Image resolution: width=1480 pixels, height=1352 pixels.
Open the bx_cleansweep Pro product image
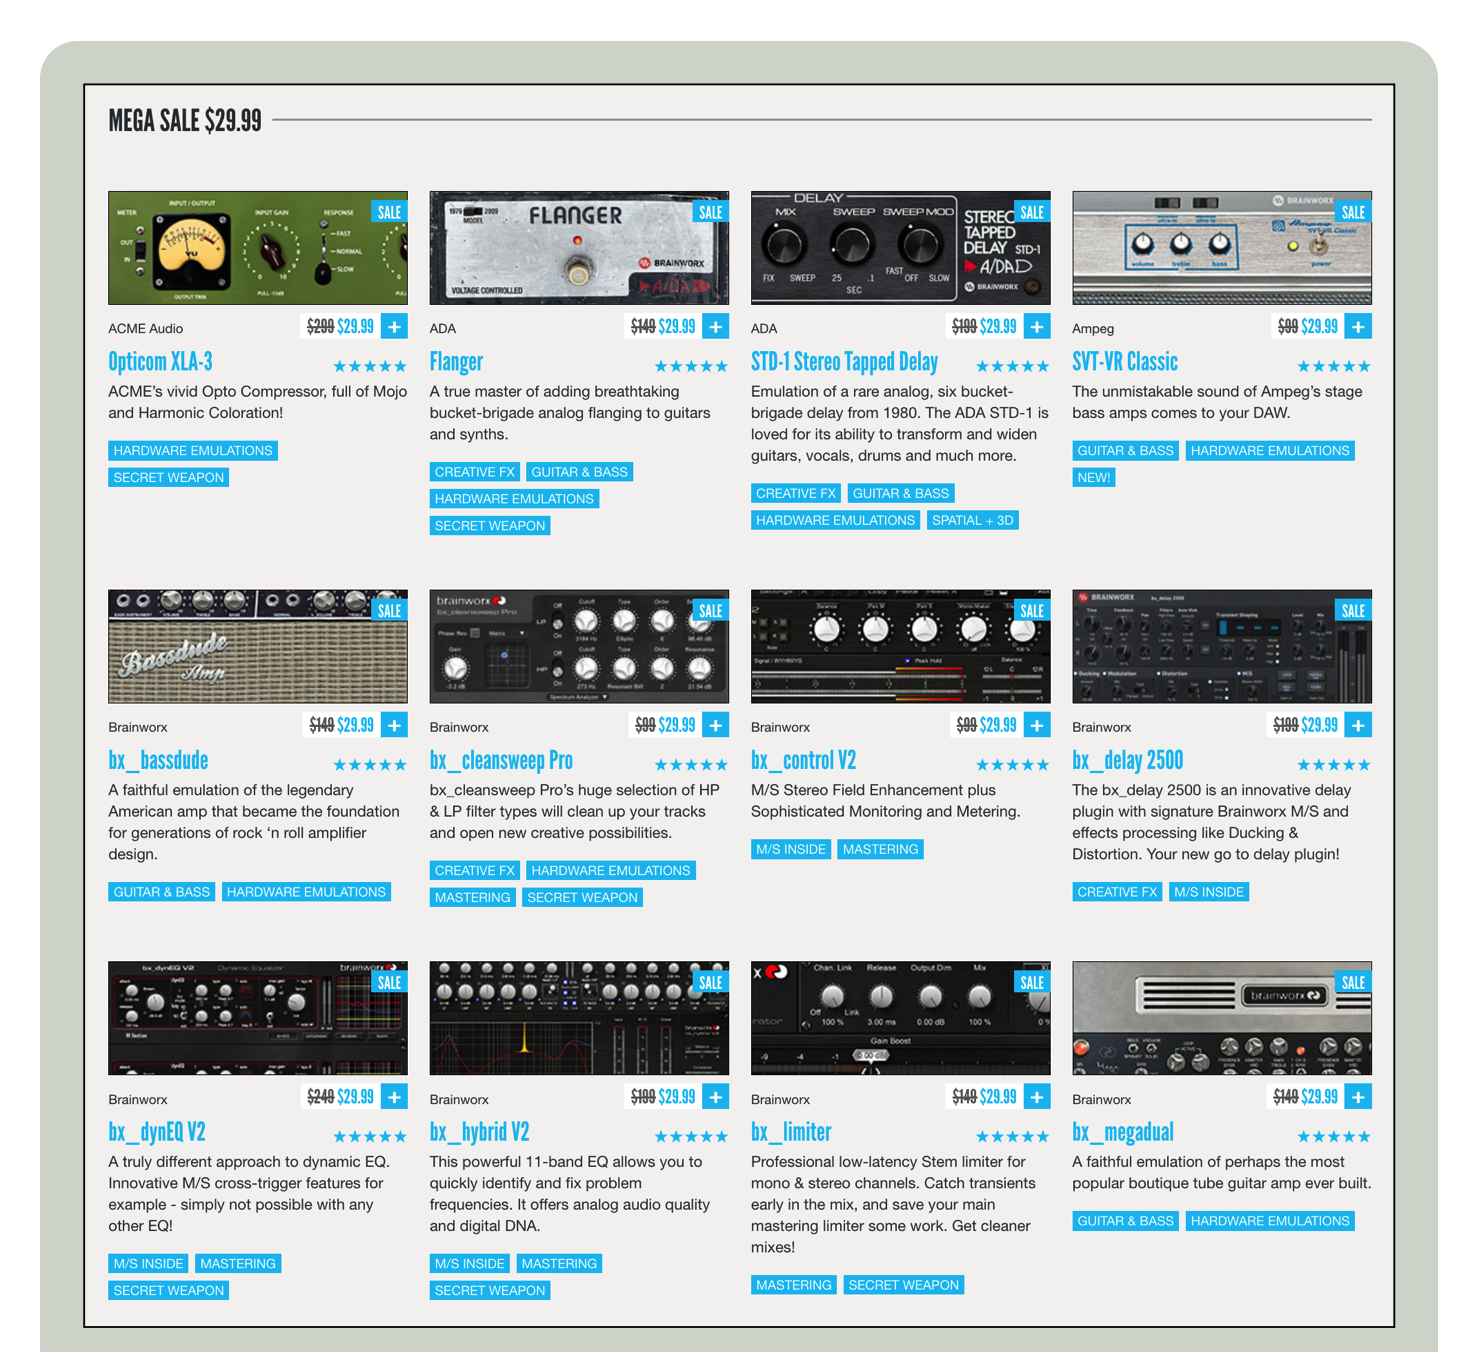[579, 647]
